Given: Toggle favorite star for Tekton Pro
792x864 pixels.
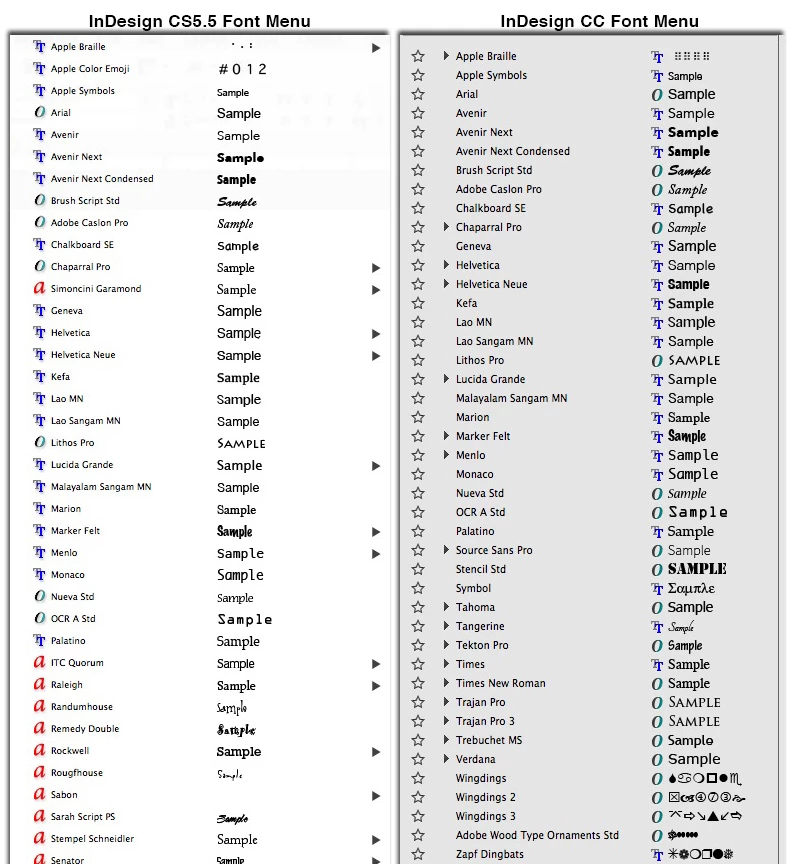Looking at the screenshot, I should tap(418, 645).
